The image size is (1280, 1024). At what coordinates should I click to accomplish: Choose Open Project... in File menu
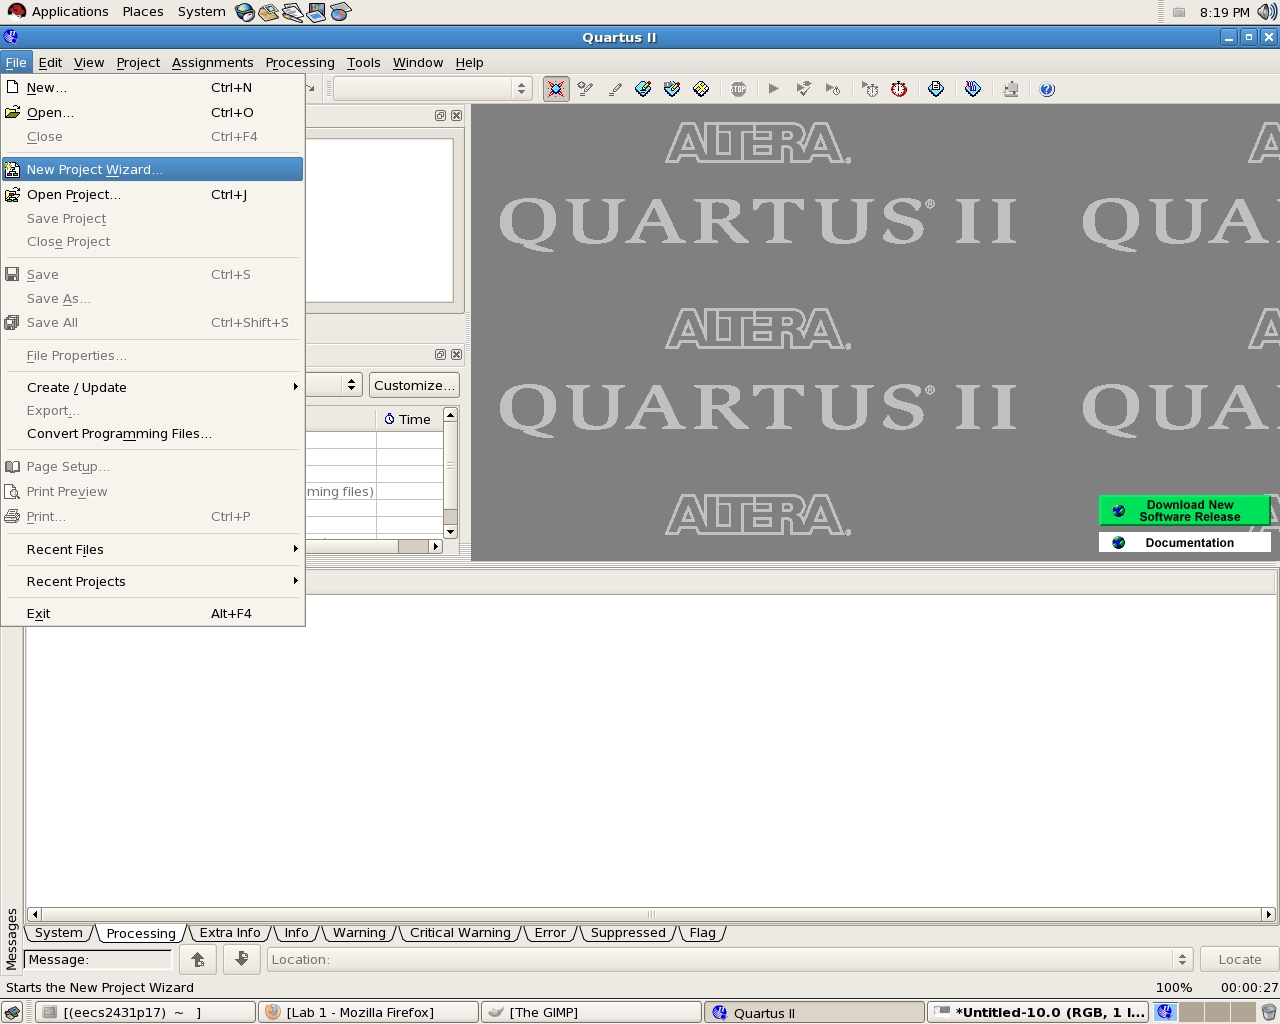[152, 194]
